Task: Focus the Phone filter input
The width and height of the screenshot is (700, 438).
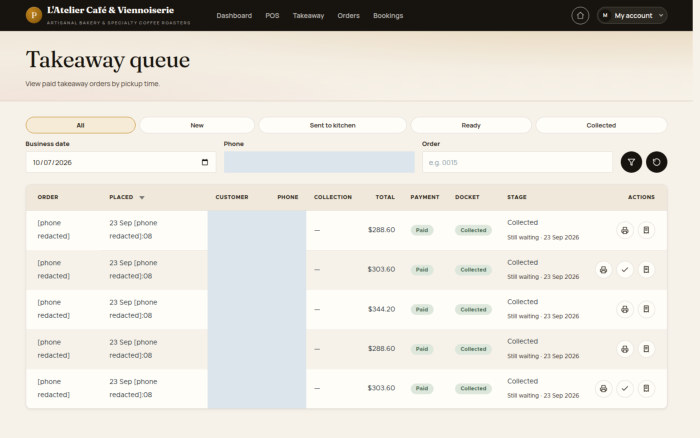Action: click(319, 162)
